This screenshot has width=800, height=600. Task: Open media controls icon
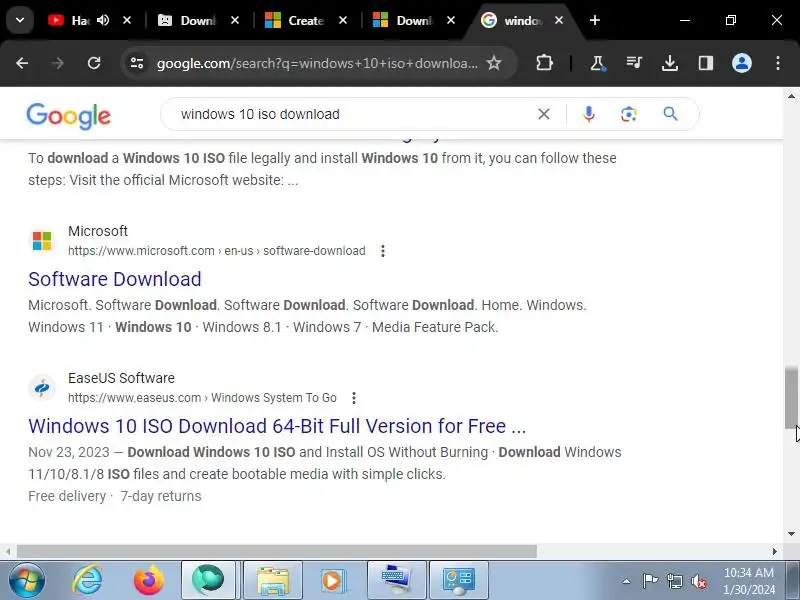point(634,63)
